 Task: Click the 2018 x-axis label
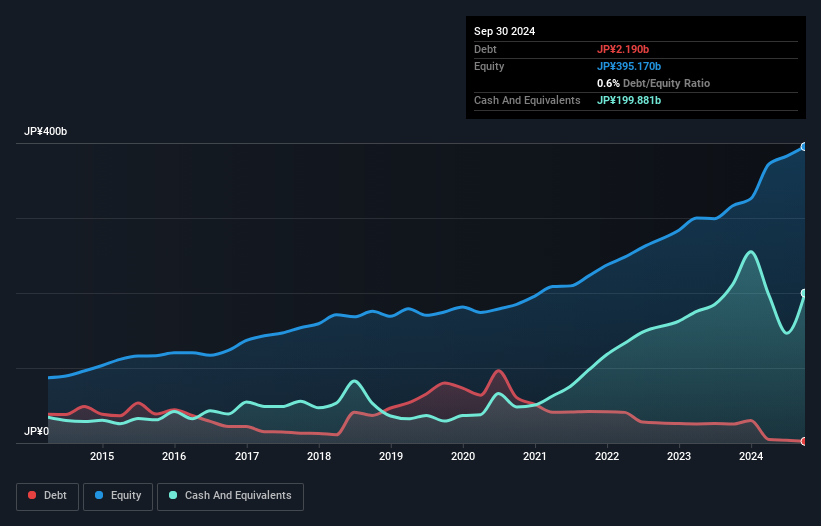point(319,456)
